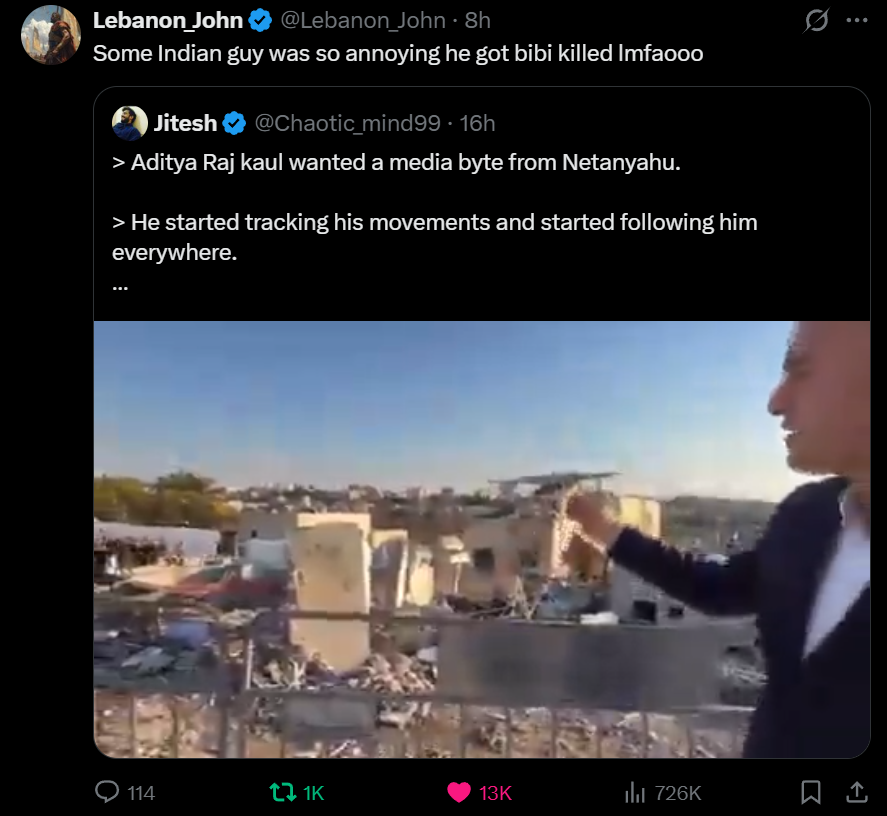Open the 8h timestamp link
This screenshot has width=887, height=816.
tap(478, 20)
